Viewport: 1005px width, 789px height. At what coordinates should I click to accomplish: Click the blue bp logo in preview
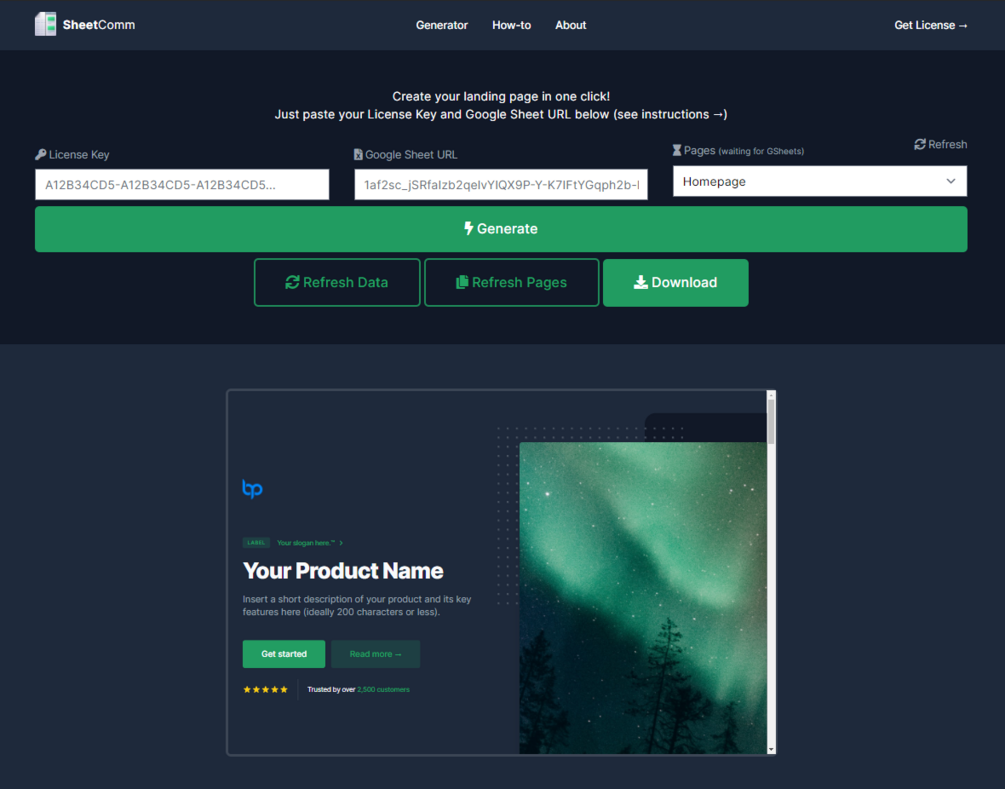point(253,488)
